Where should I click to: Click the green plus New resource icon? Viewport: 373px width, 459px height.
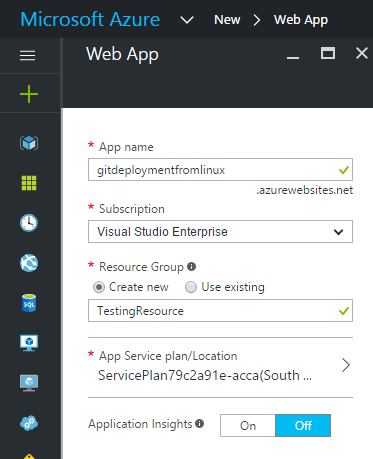pyautogui.click(x=29, y=94)
